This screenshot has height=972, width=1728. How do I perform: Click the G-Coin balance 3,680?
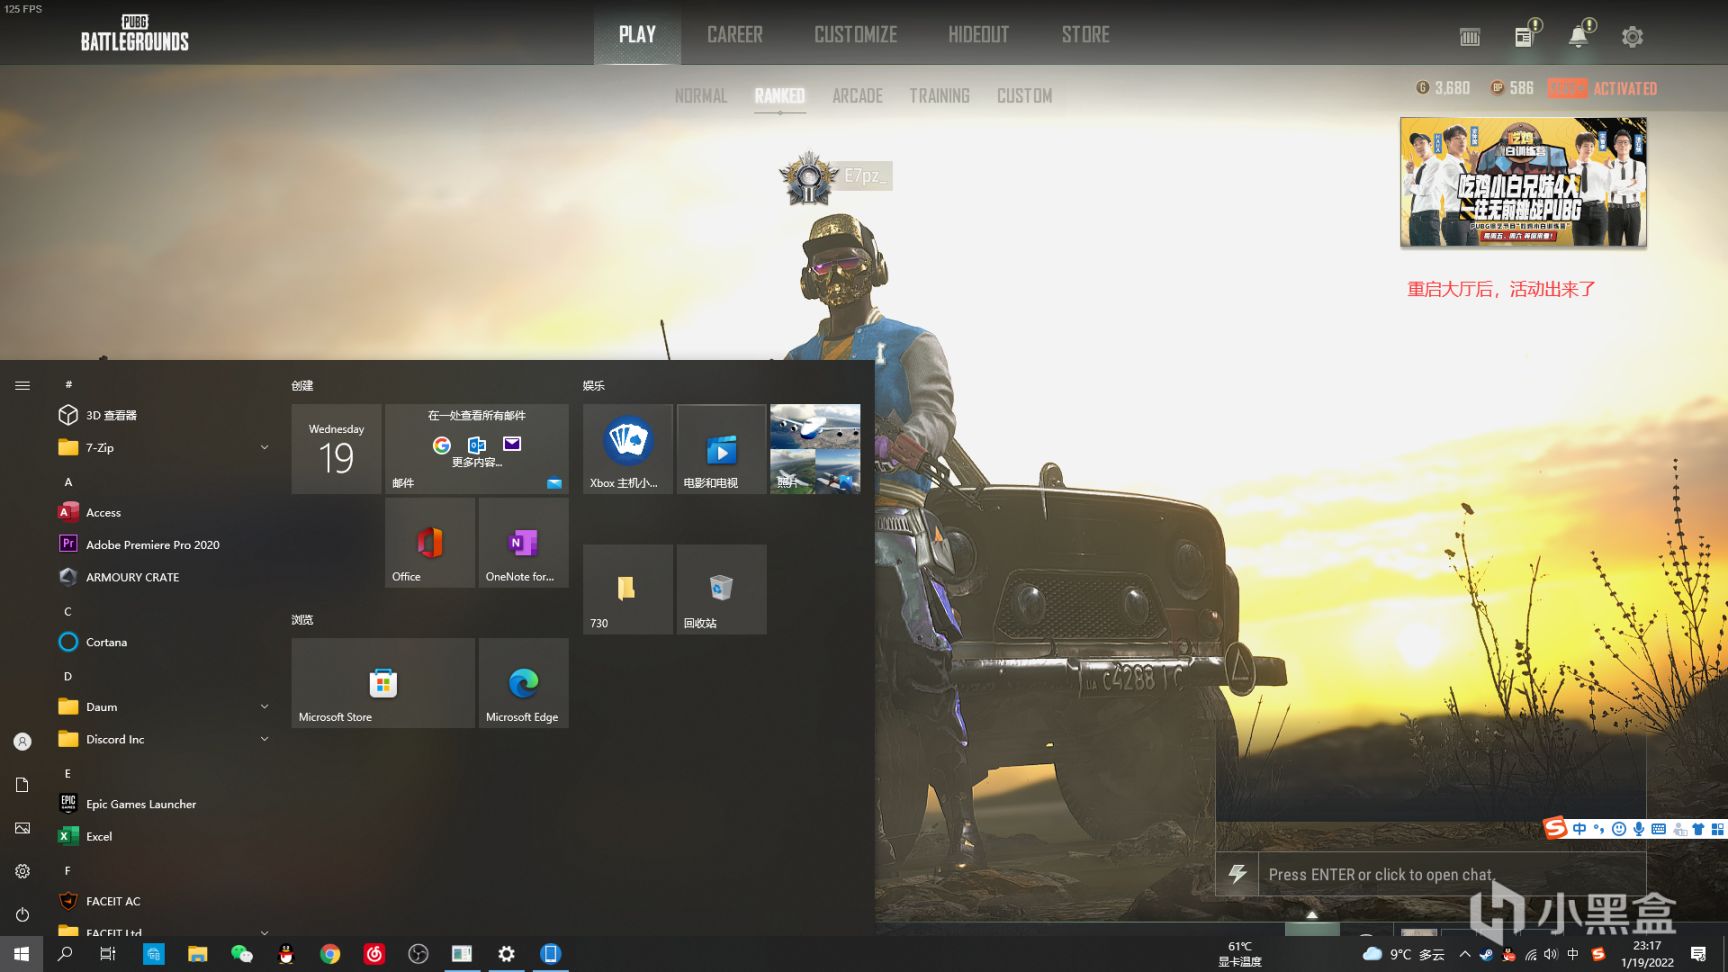1443,88
